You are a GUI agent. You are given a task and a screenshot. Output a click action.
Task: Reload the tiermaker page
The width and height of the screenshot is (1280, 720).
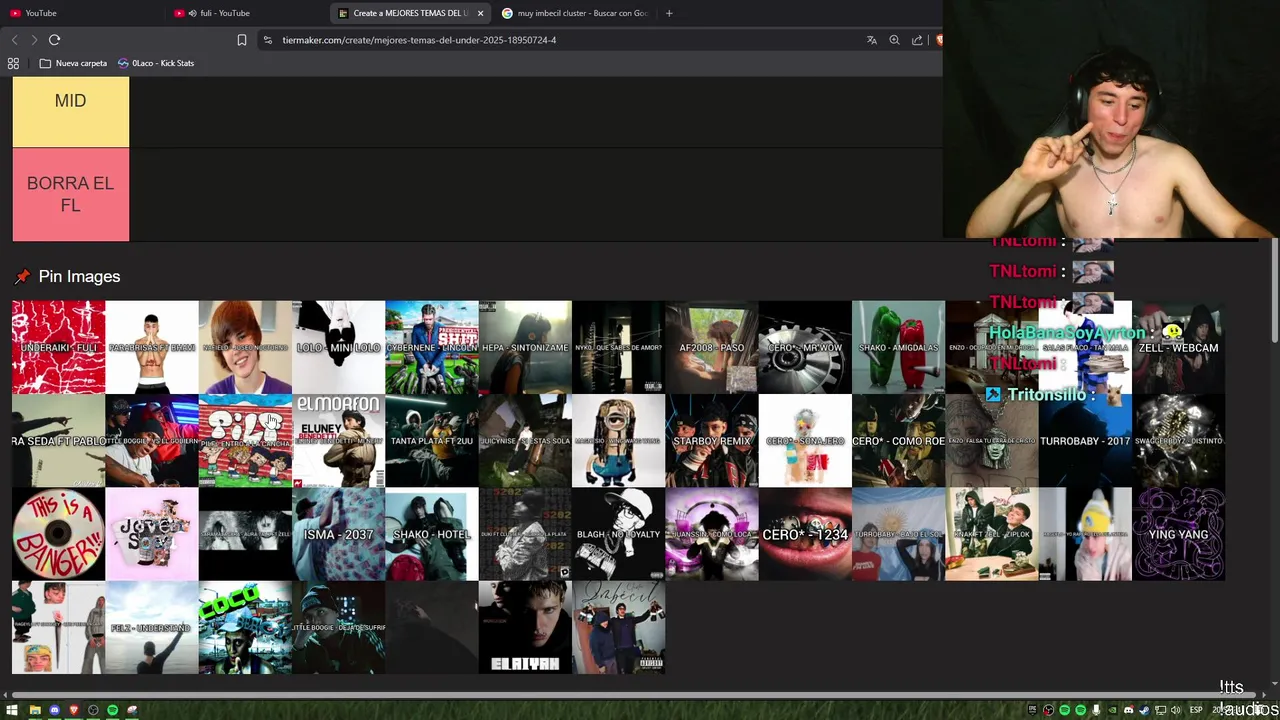[x=55, y=40]
